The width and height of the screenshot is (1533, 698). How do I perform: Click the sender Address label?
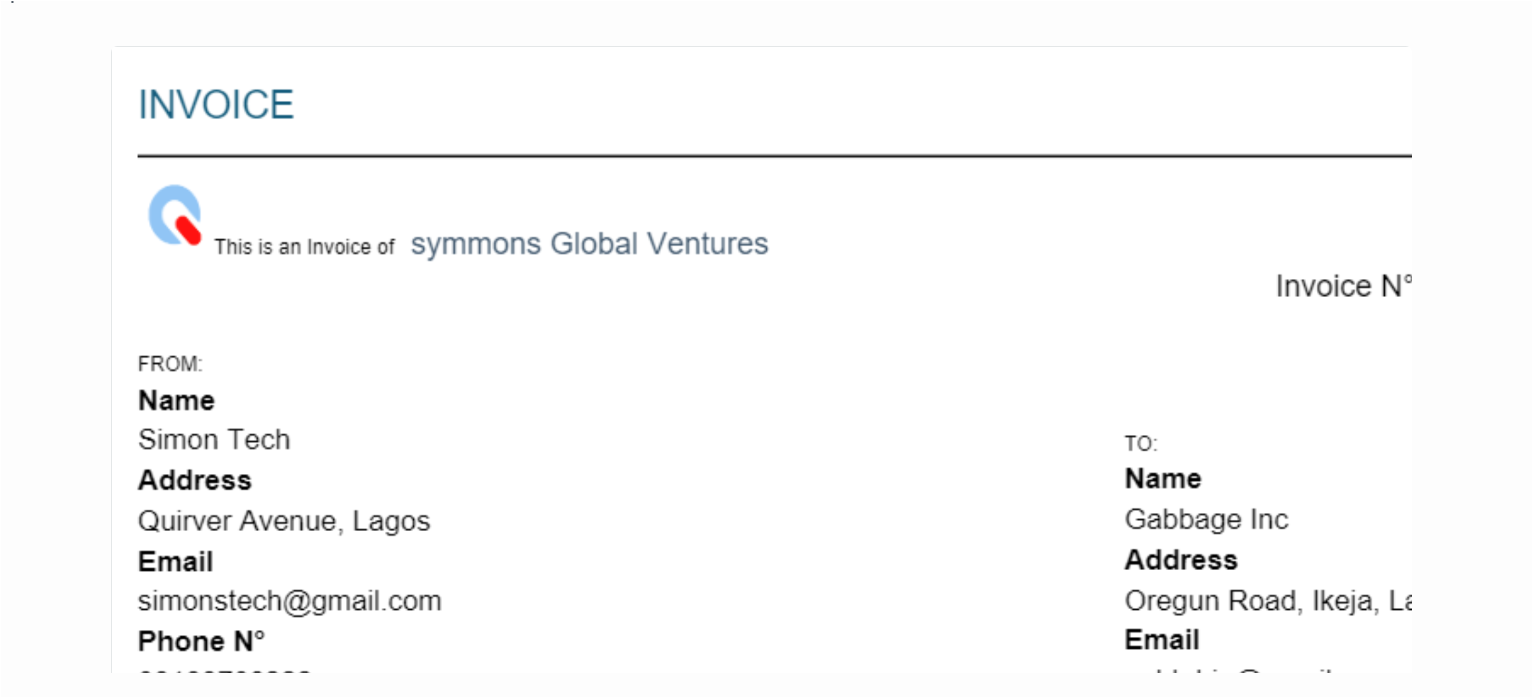coord(195,481)
